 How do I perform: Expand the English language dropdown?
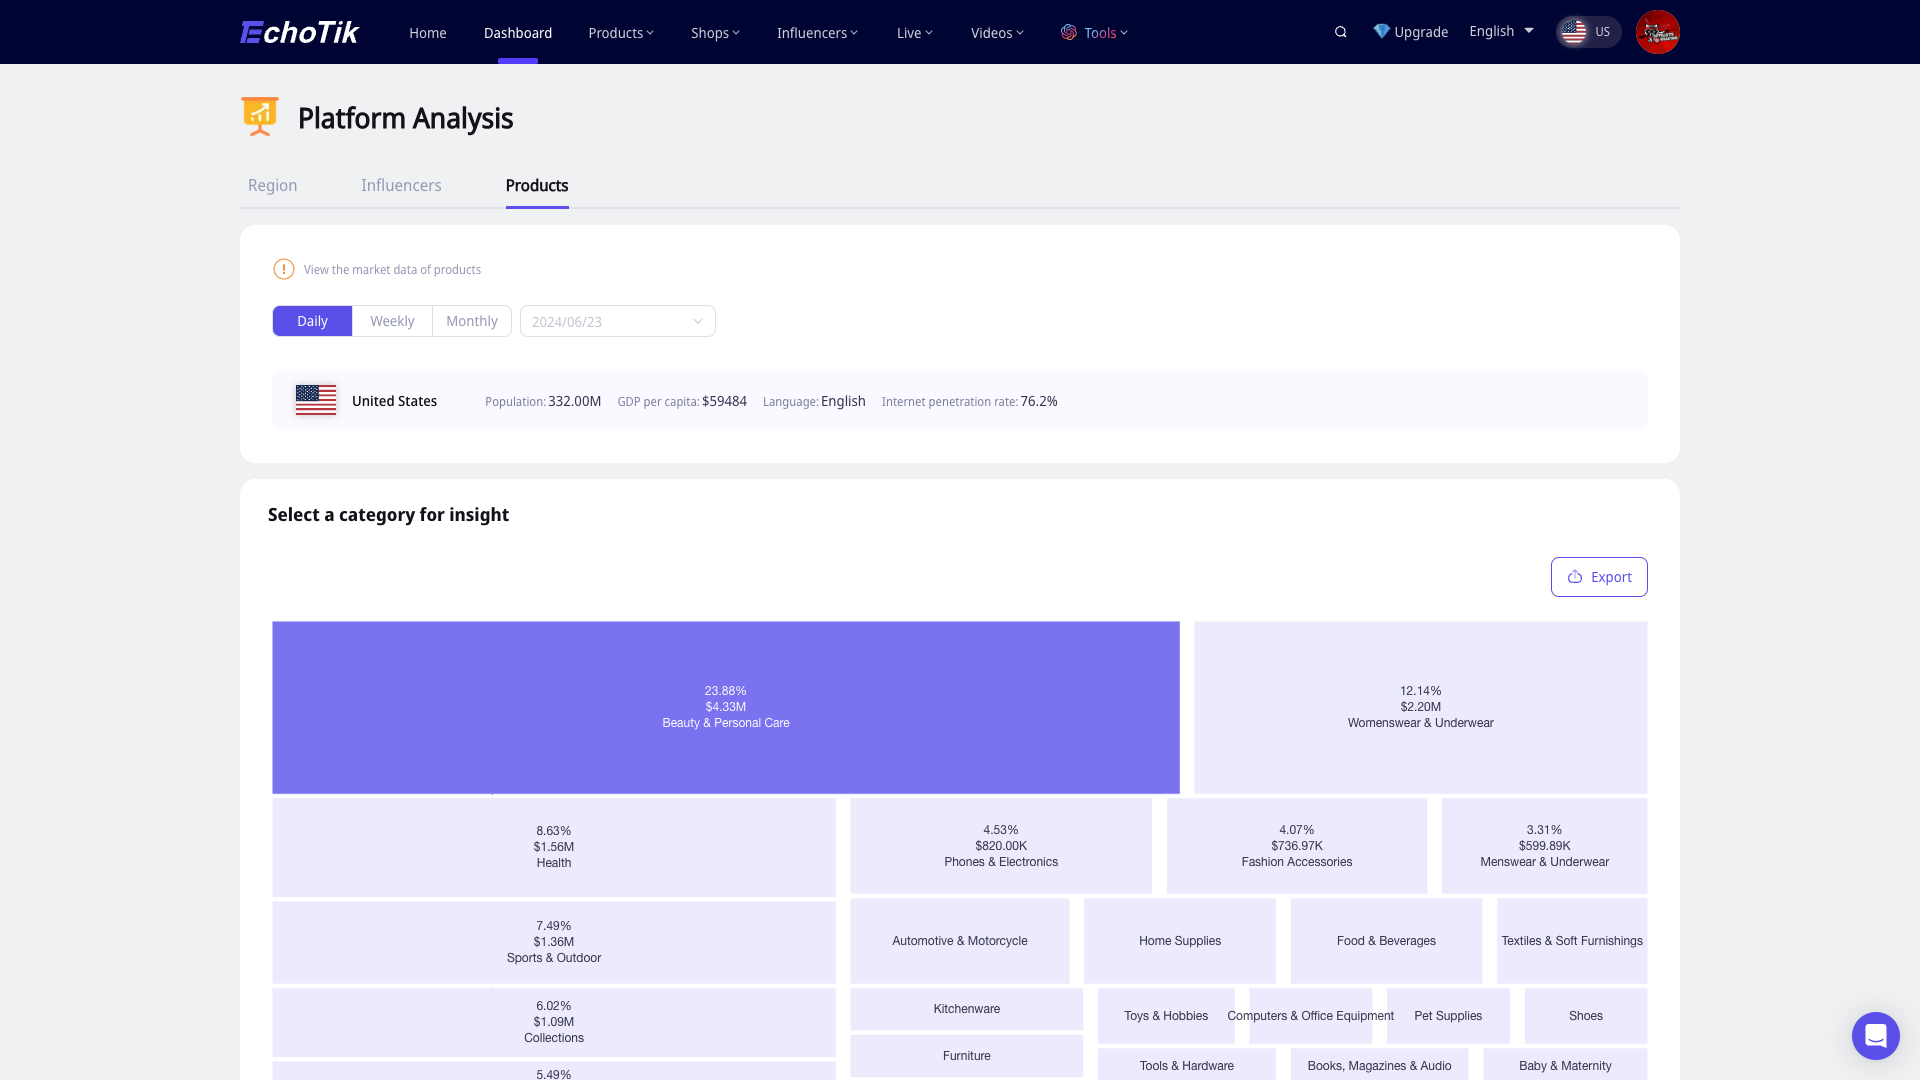tap(1500, 31)
